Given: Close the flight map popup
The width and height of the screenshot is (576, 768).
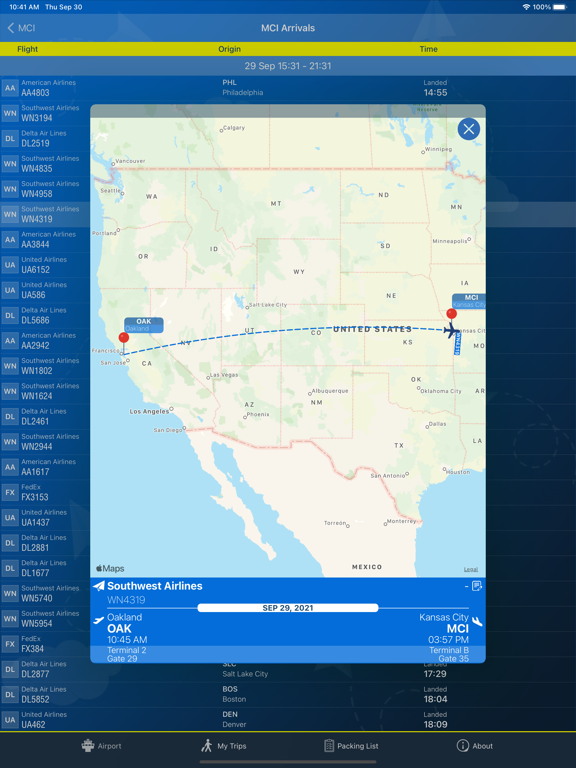Looking at the screenshot, I should tap(469, 129).
